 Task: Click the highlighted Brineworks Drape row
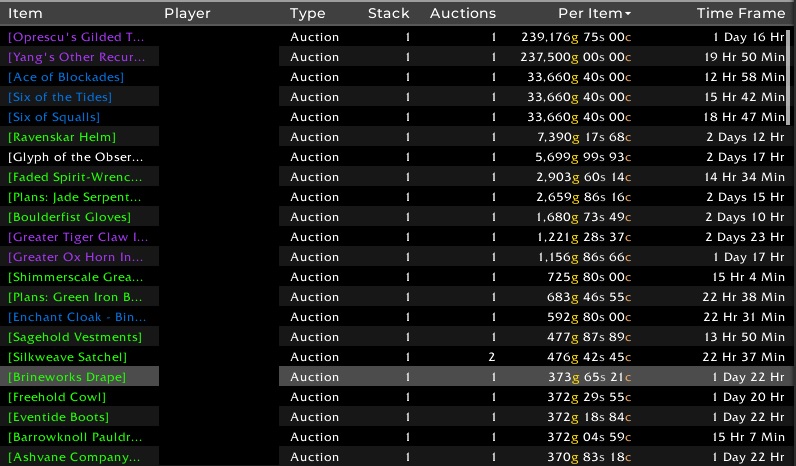tap(67, 377)
